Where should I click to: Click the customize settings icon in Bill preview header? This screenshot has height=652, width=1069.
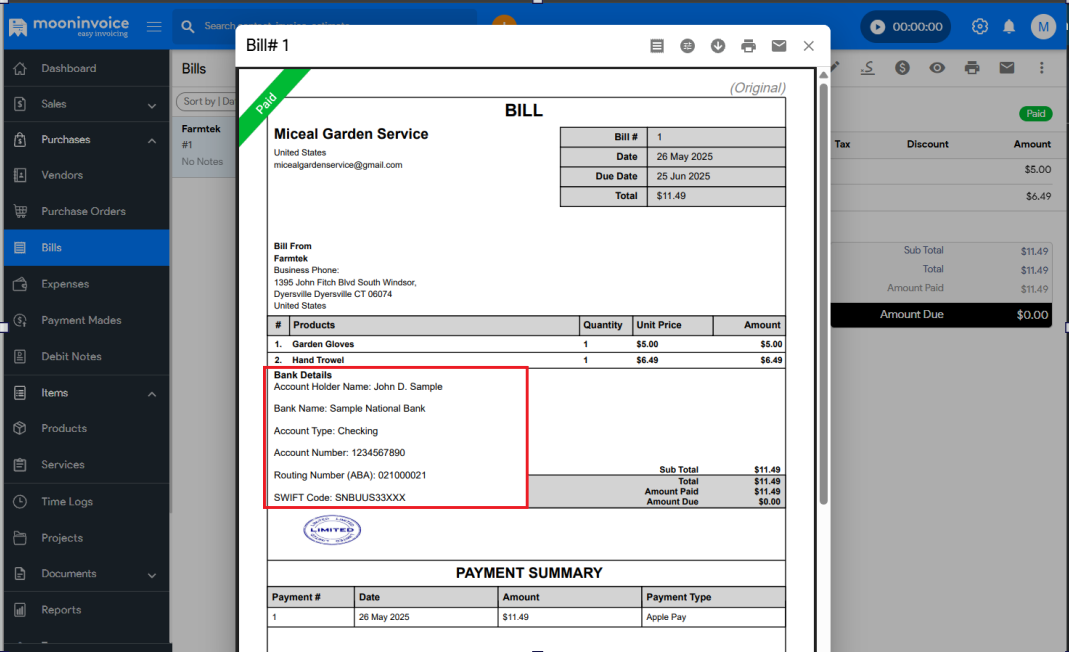tap(687, 46)
